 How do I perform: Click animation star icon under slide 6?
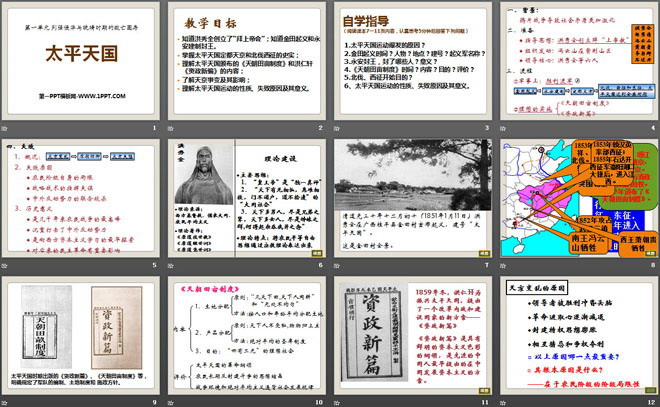pos(171,266)
